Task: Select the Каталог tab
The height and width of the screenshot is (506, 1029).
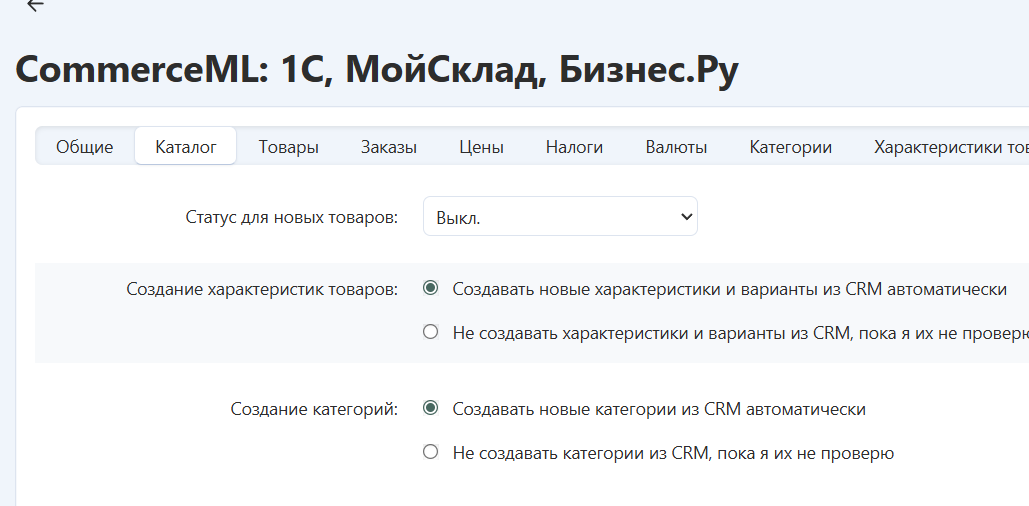Action: [186, 147]
